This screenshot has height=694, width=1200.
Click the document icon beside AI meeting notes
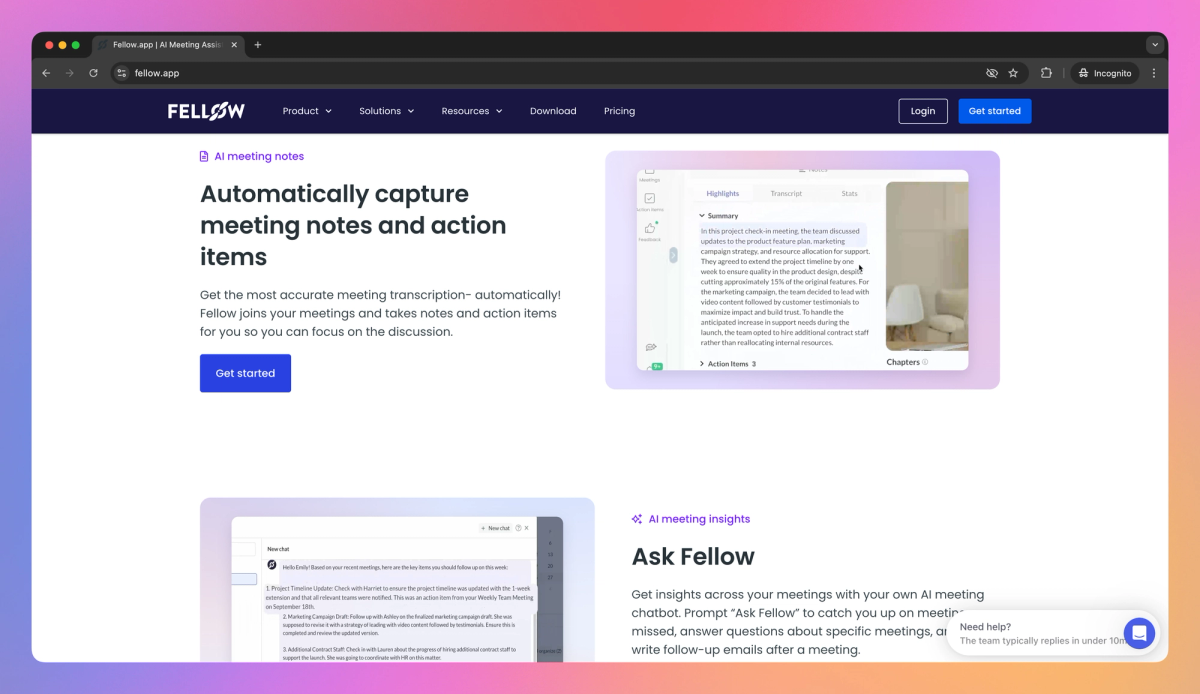coord(205,157)
